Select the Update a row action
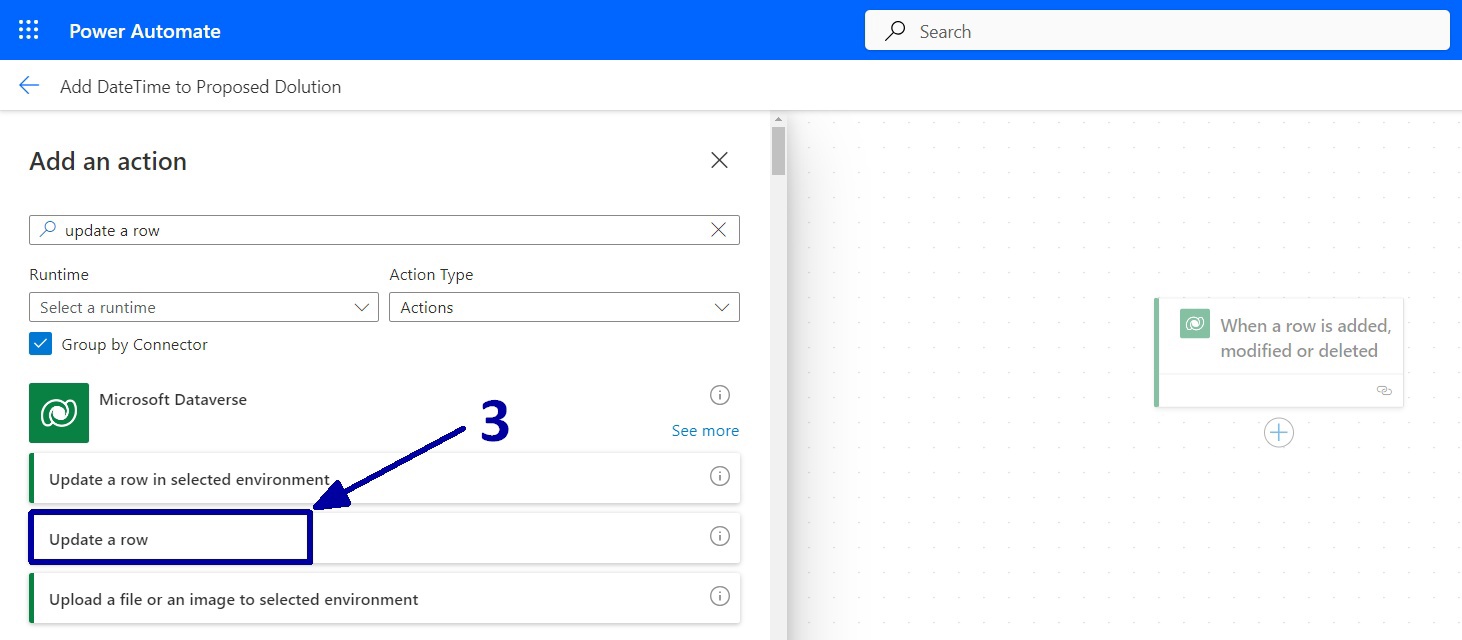The image size is (1462, 640). tap(385, 538)
